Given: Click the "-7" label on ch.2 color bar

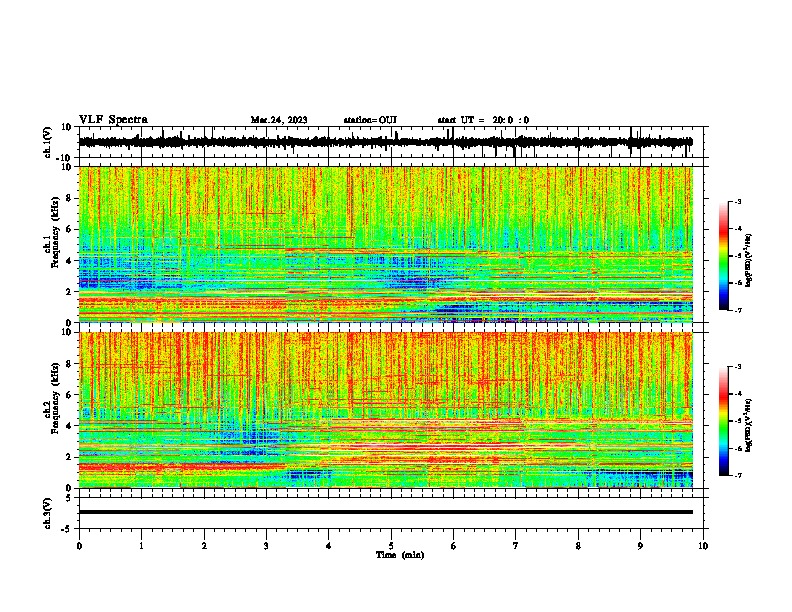Looking at the screenshot, I should click(738, 476).
